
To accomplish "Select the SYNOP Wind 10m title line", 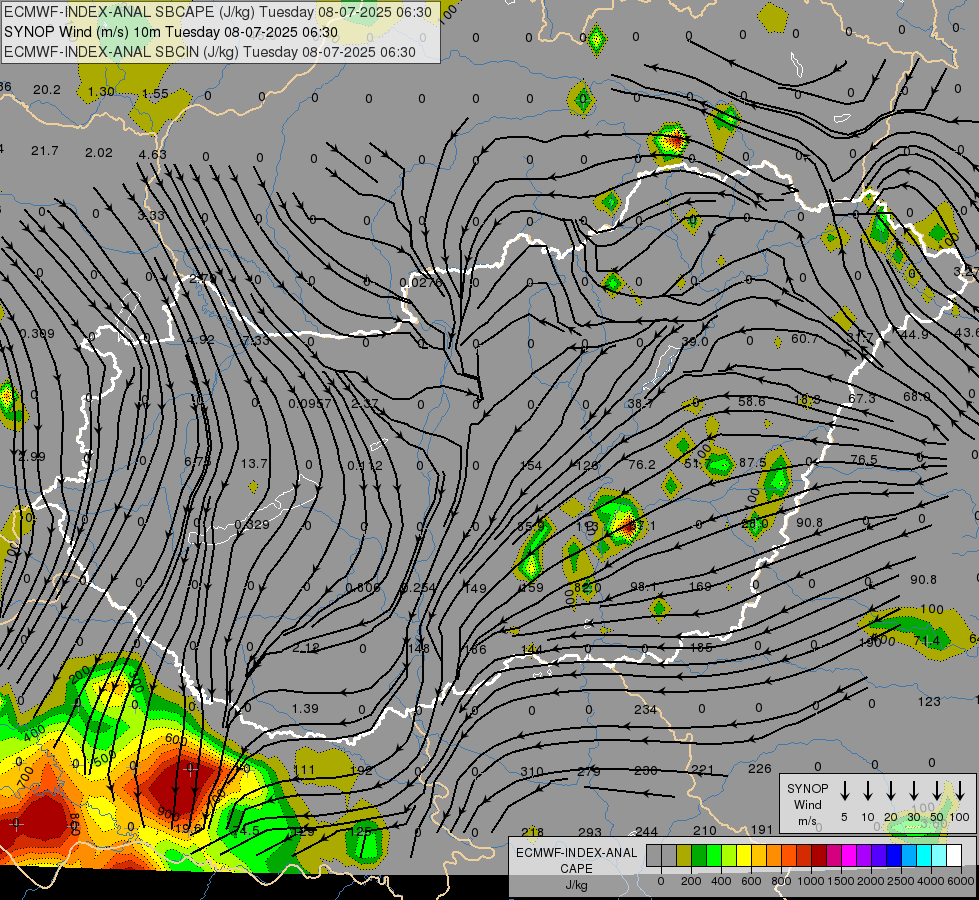I will (170, 32).
